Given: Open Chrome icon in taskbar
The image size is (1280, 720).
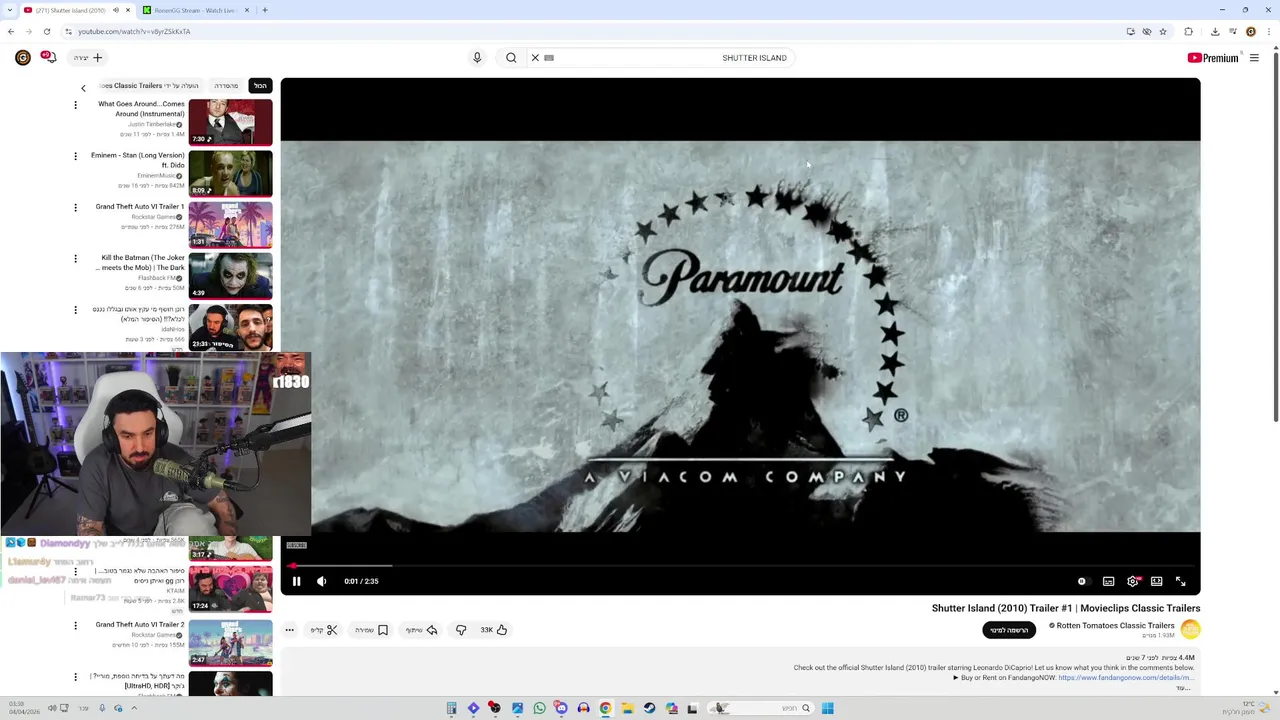Looking at the screenshot, I should tap(605, 709).
